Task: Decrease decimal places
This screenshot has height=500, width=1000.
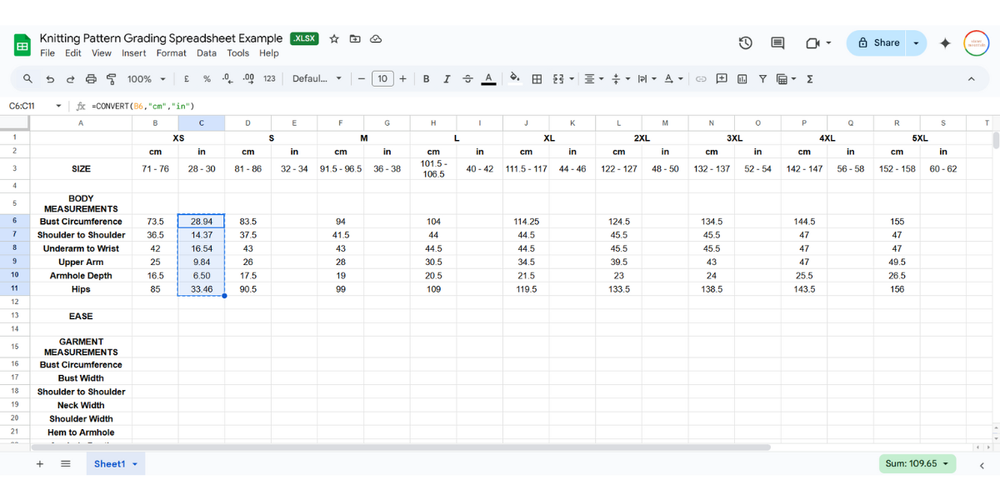Action: pos(228,79)
